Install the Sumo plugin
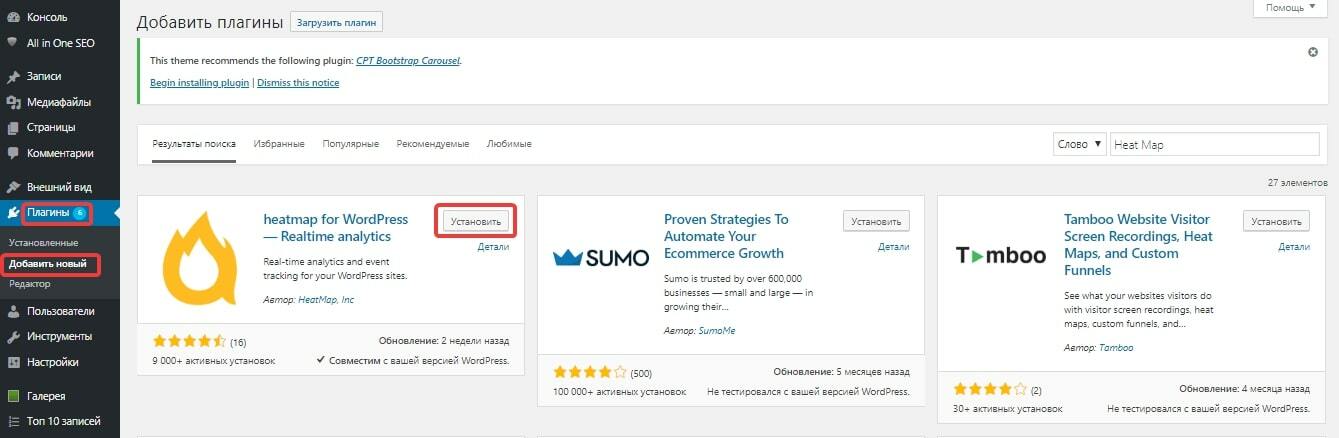This screenshot has height=438, width=1339. pos(876,220)
